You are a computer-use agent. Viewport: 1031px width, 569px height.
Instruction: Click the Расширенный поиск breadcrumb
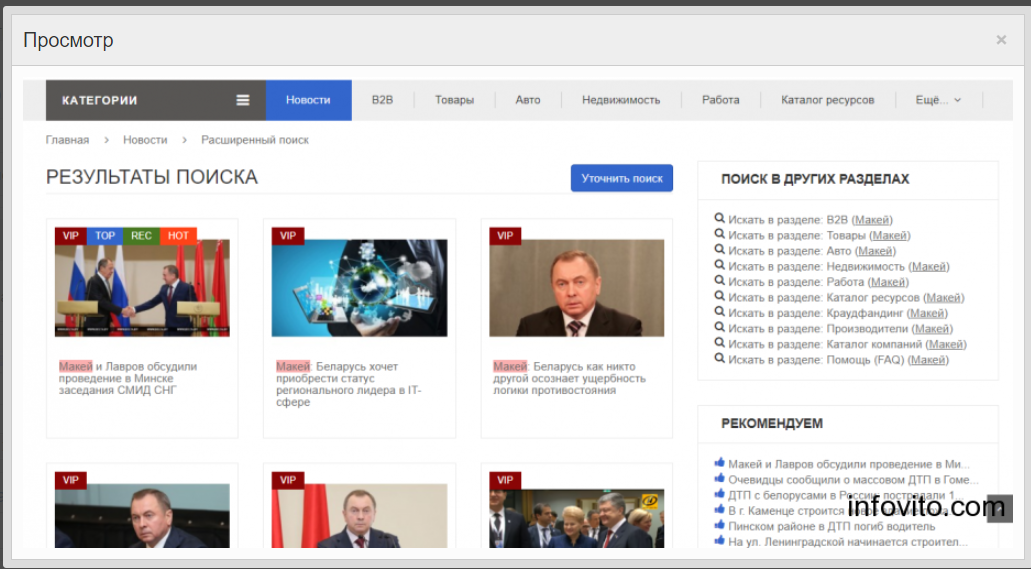point(255,139)
